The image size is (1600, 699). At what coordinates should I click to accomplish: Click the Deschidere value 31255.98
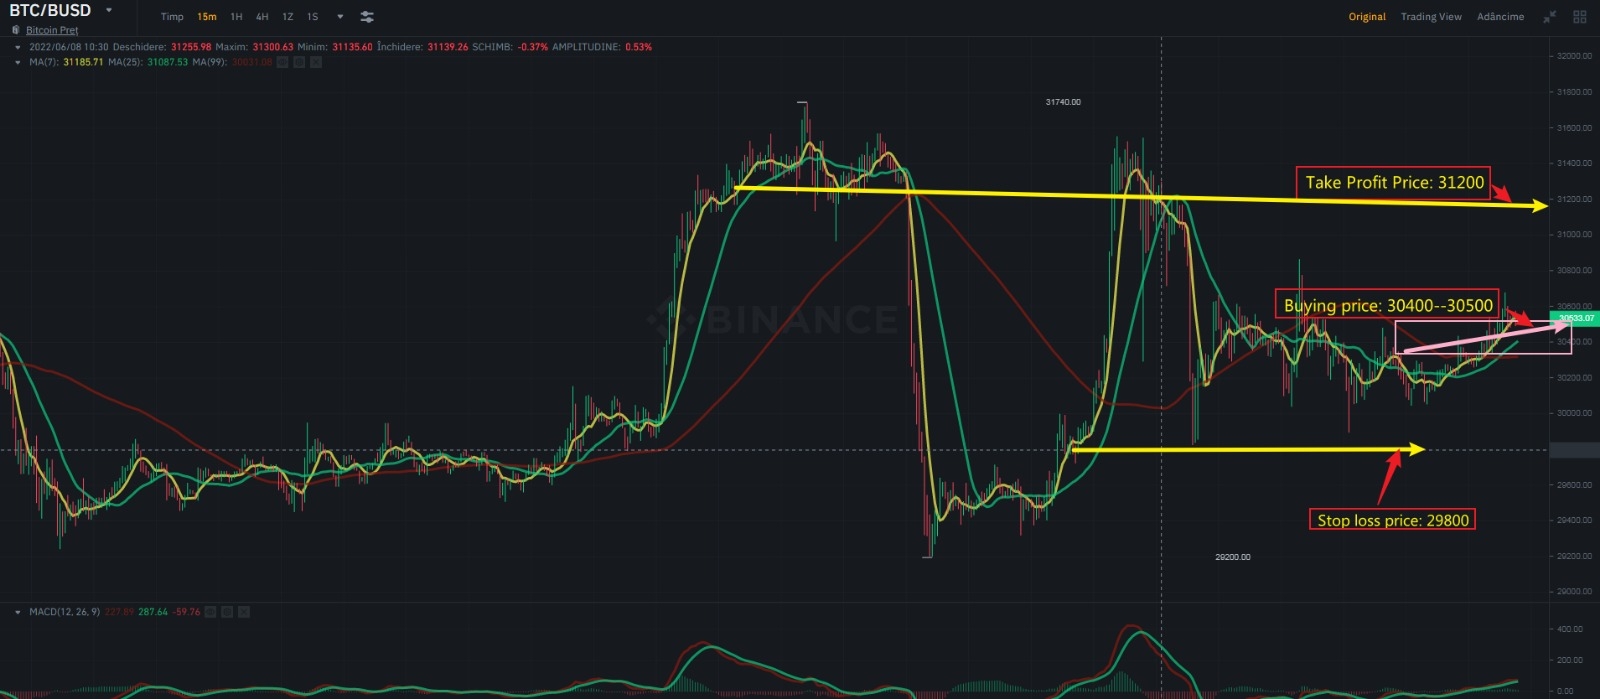point(191,47)
